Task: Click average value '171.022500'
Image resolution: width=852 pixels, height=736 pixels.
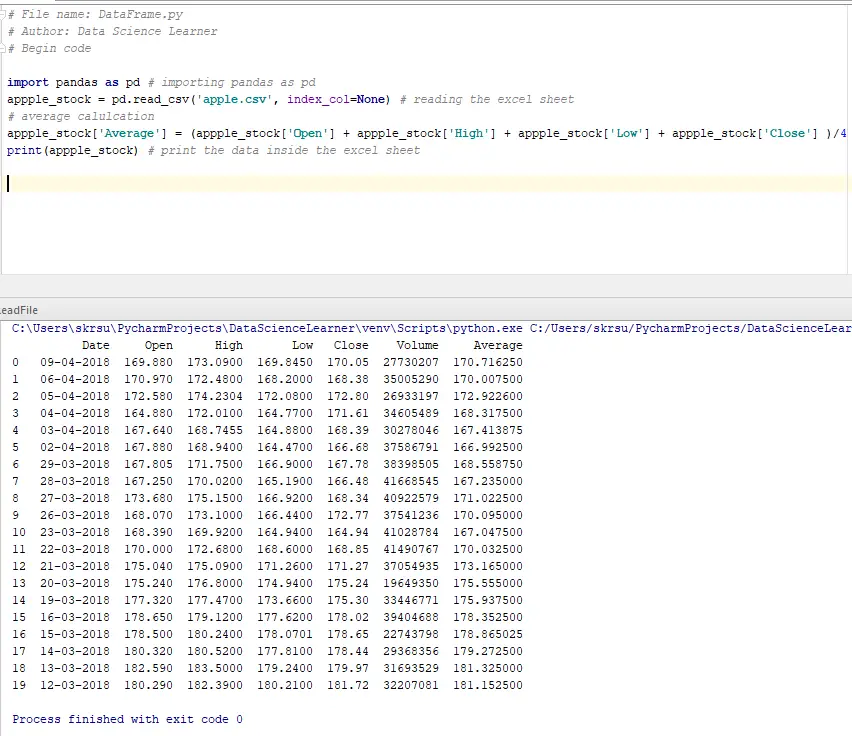Action: (x=488, y=498)
